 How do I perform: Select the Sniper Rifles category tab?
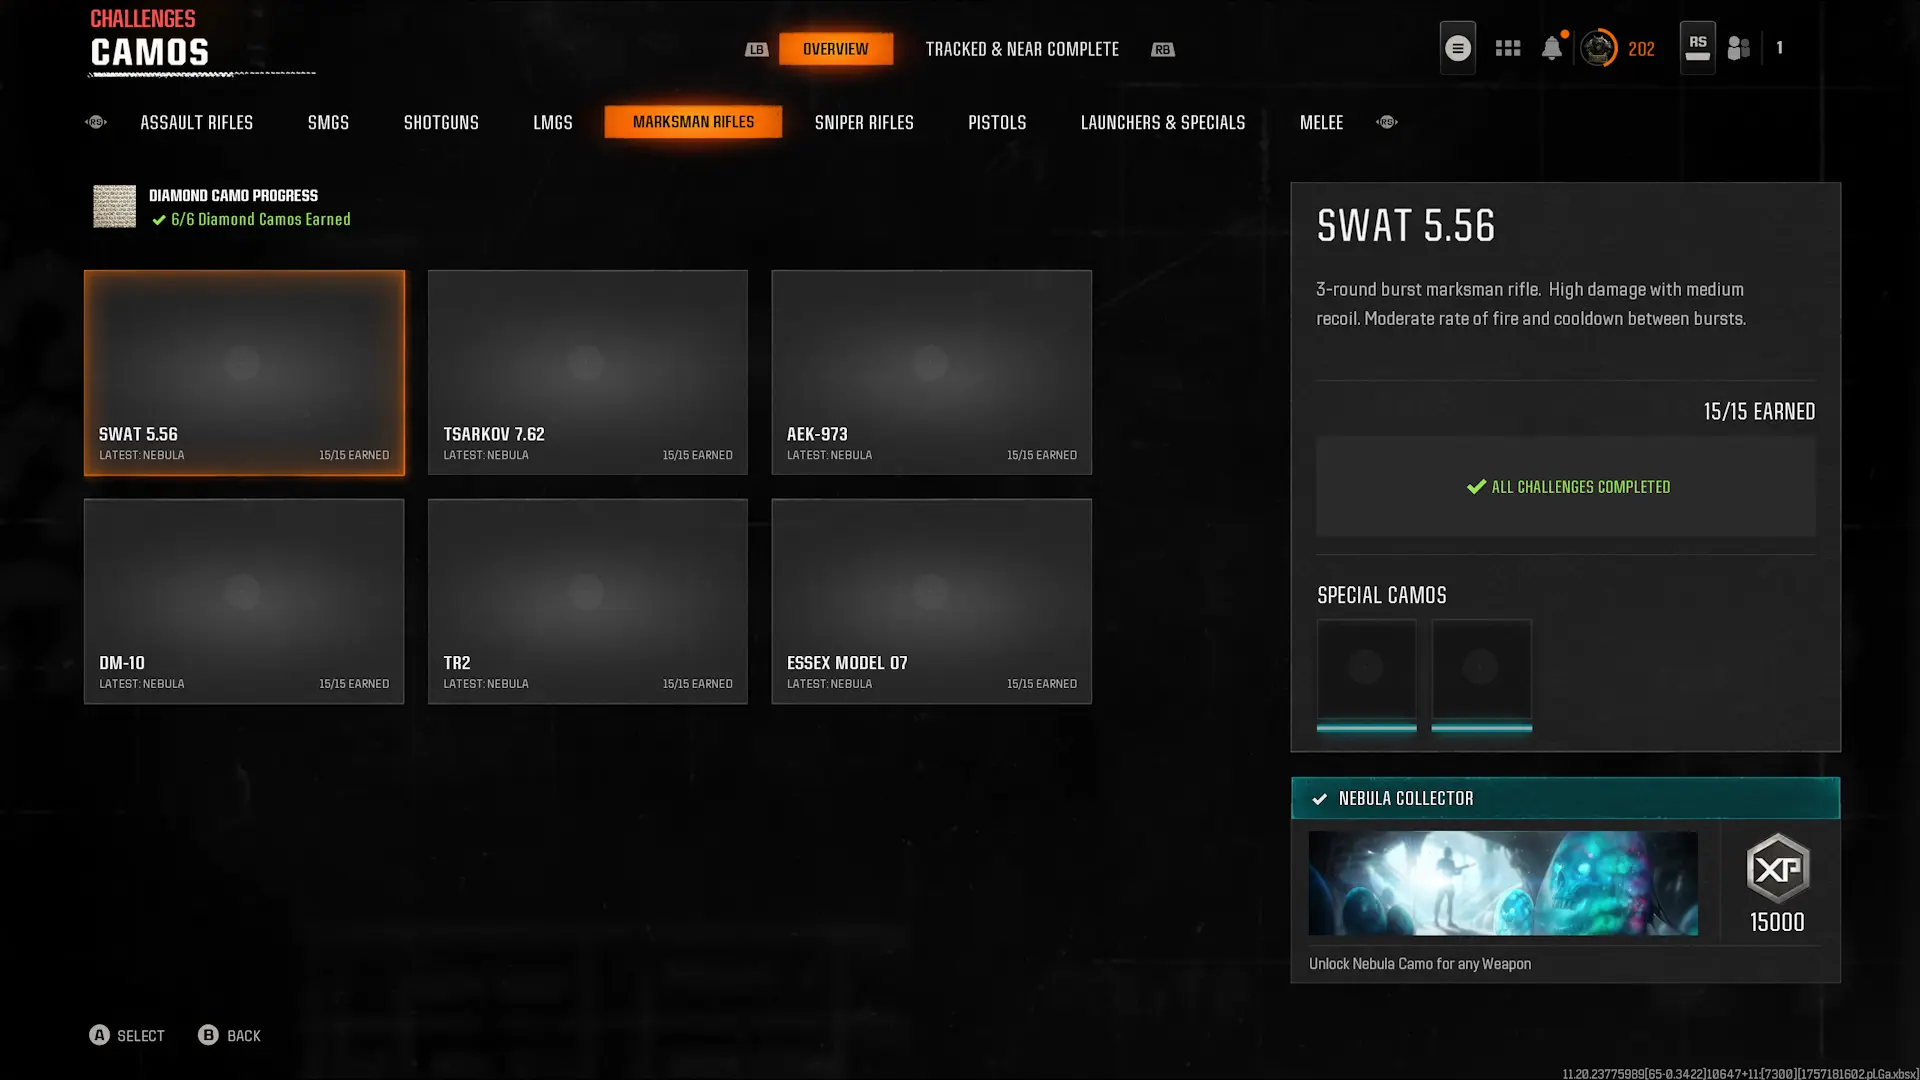coord(864,122)
